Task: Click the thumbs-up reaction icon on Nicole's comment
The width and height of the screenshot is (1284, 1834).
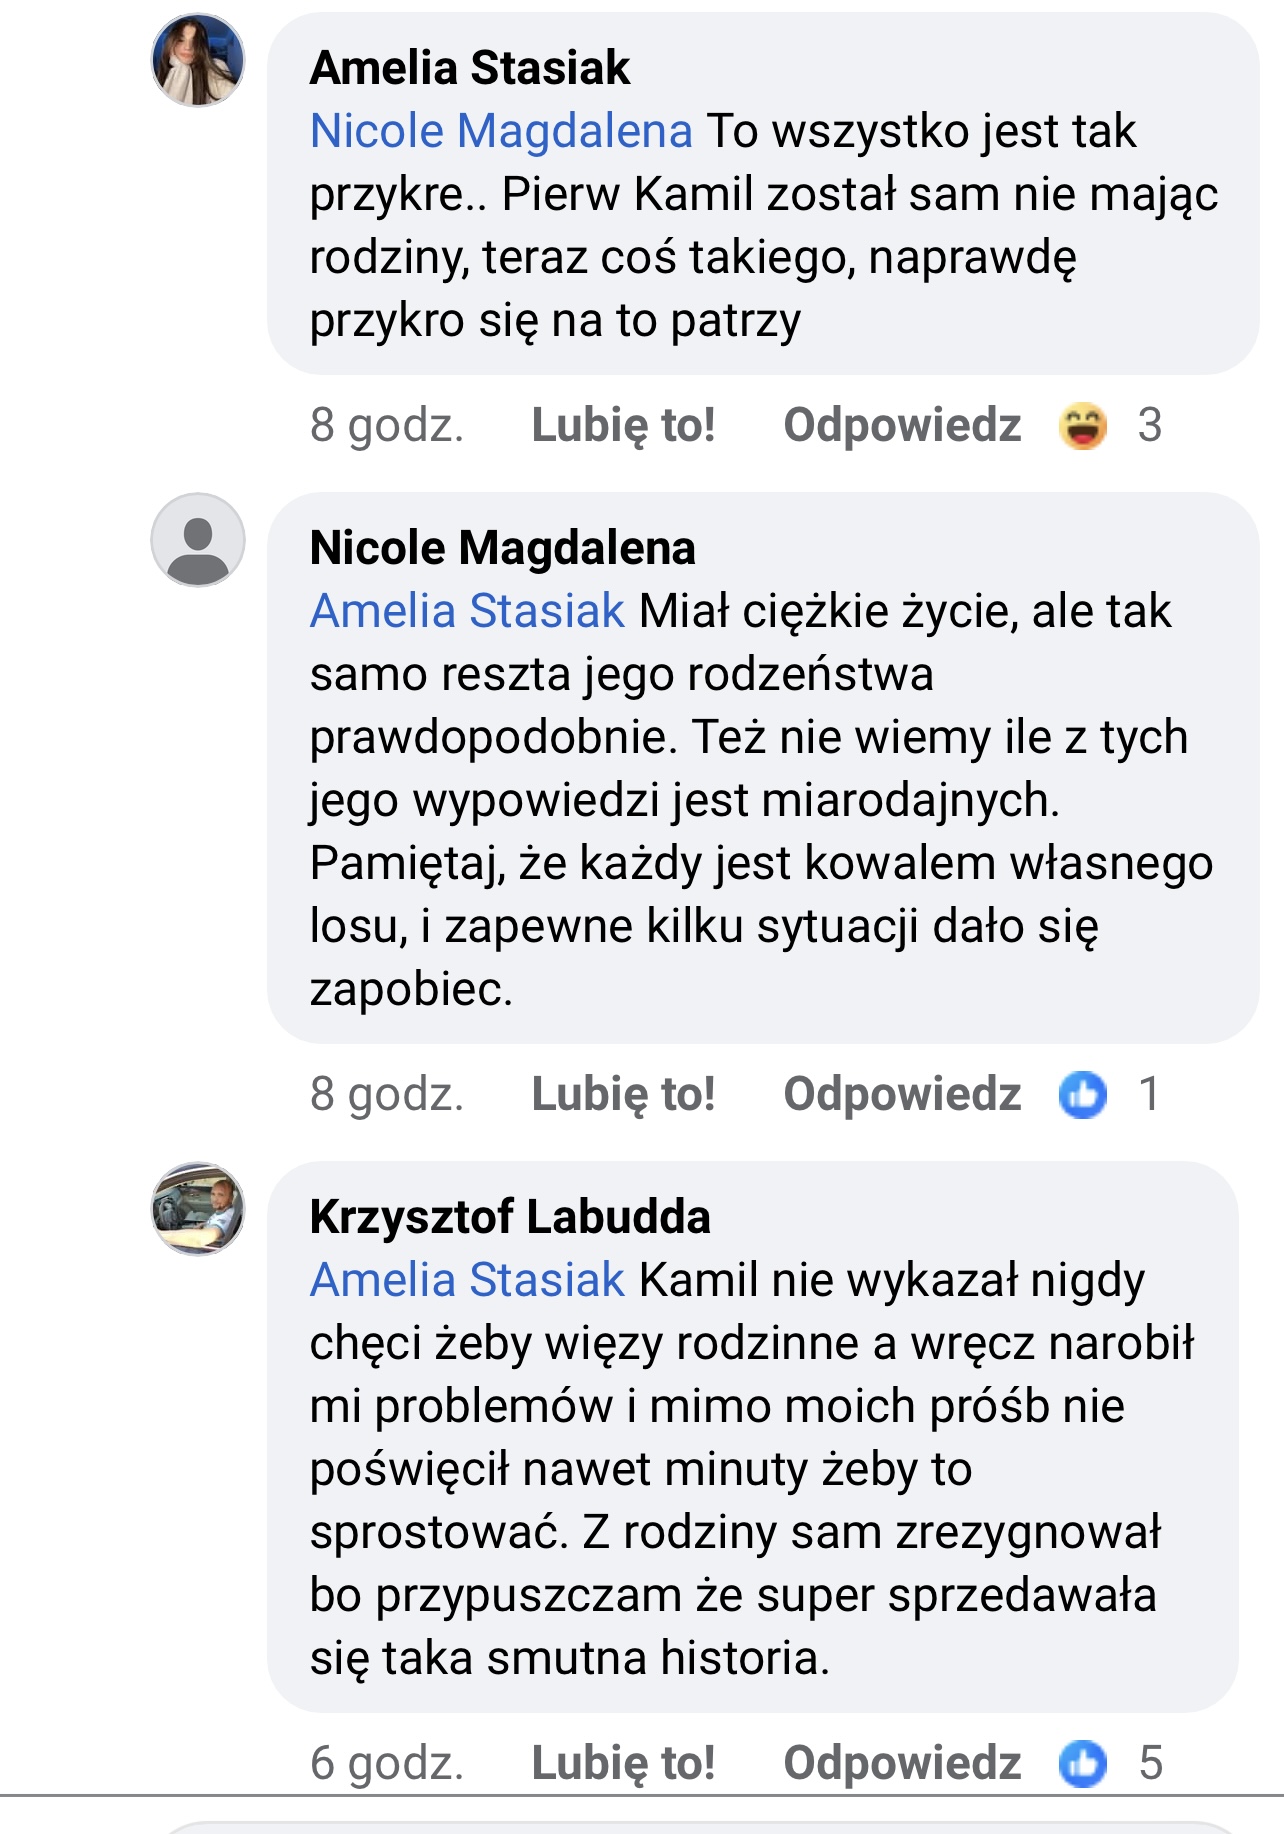Action: click(1083, 1094)
